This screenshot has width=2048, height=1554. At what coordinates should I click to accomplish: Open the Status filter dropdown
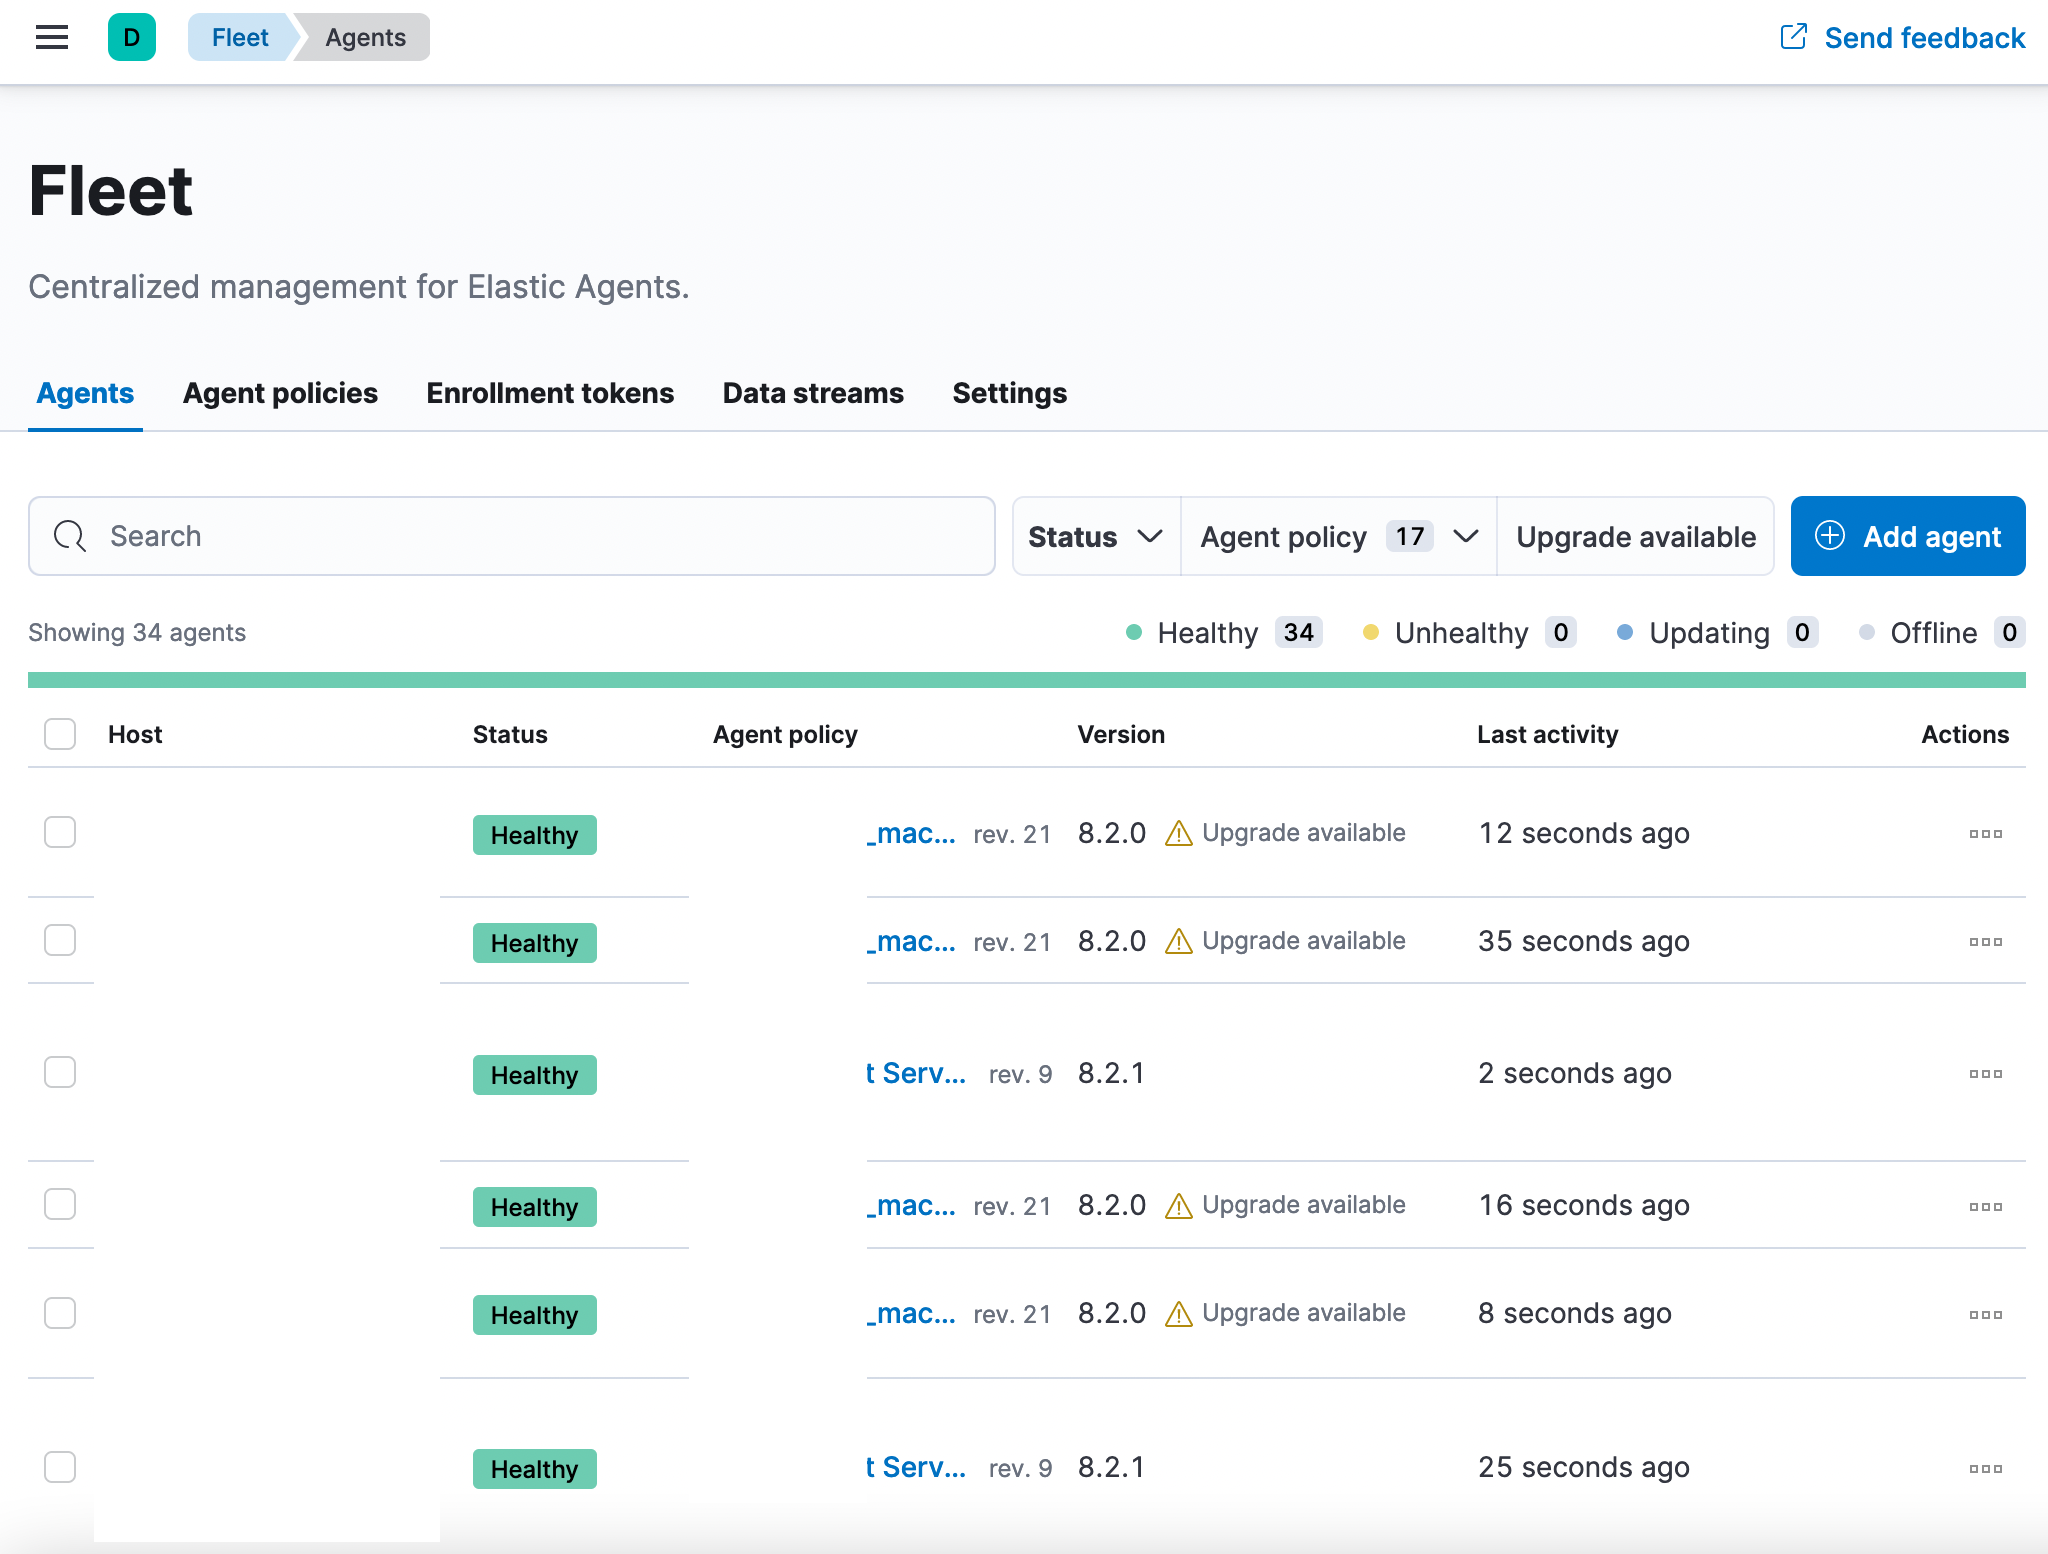coord(1096,536)
